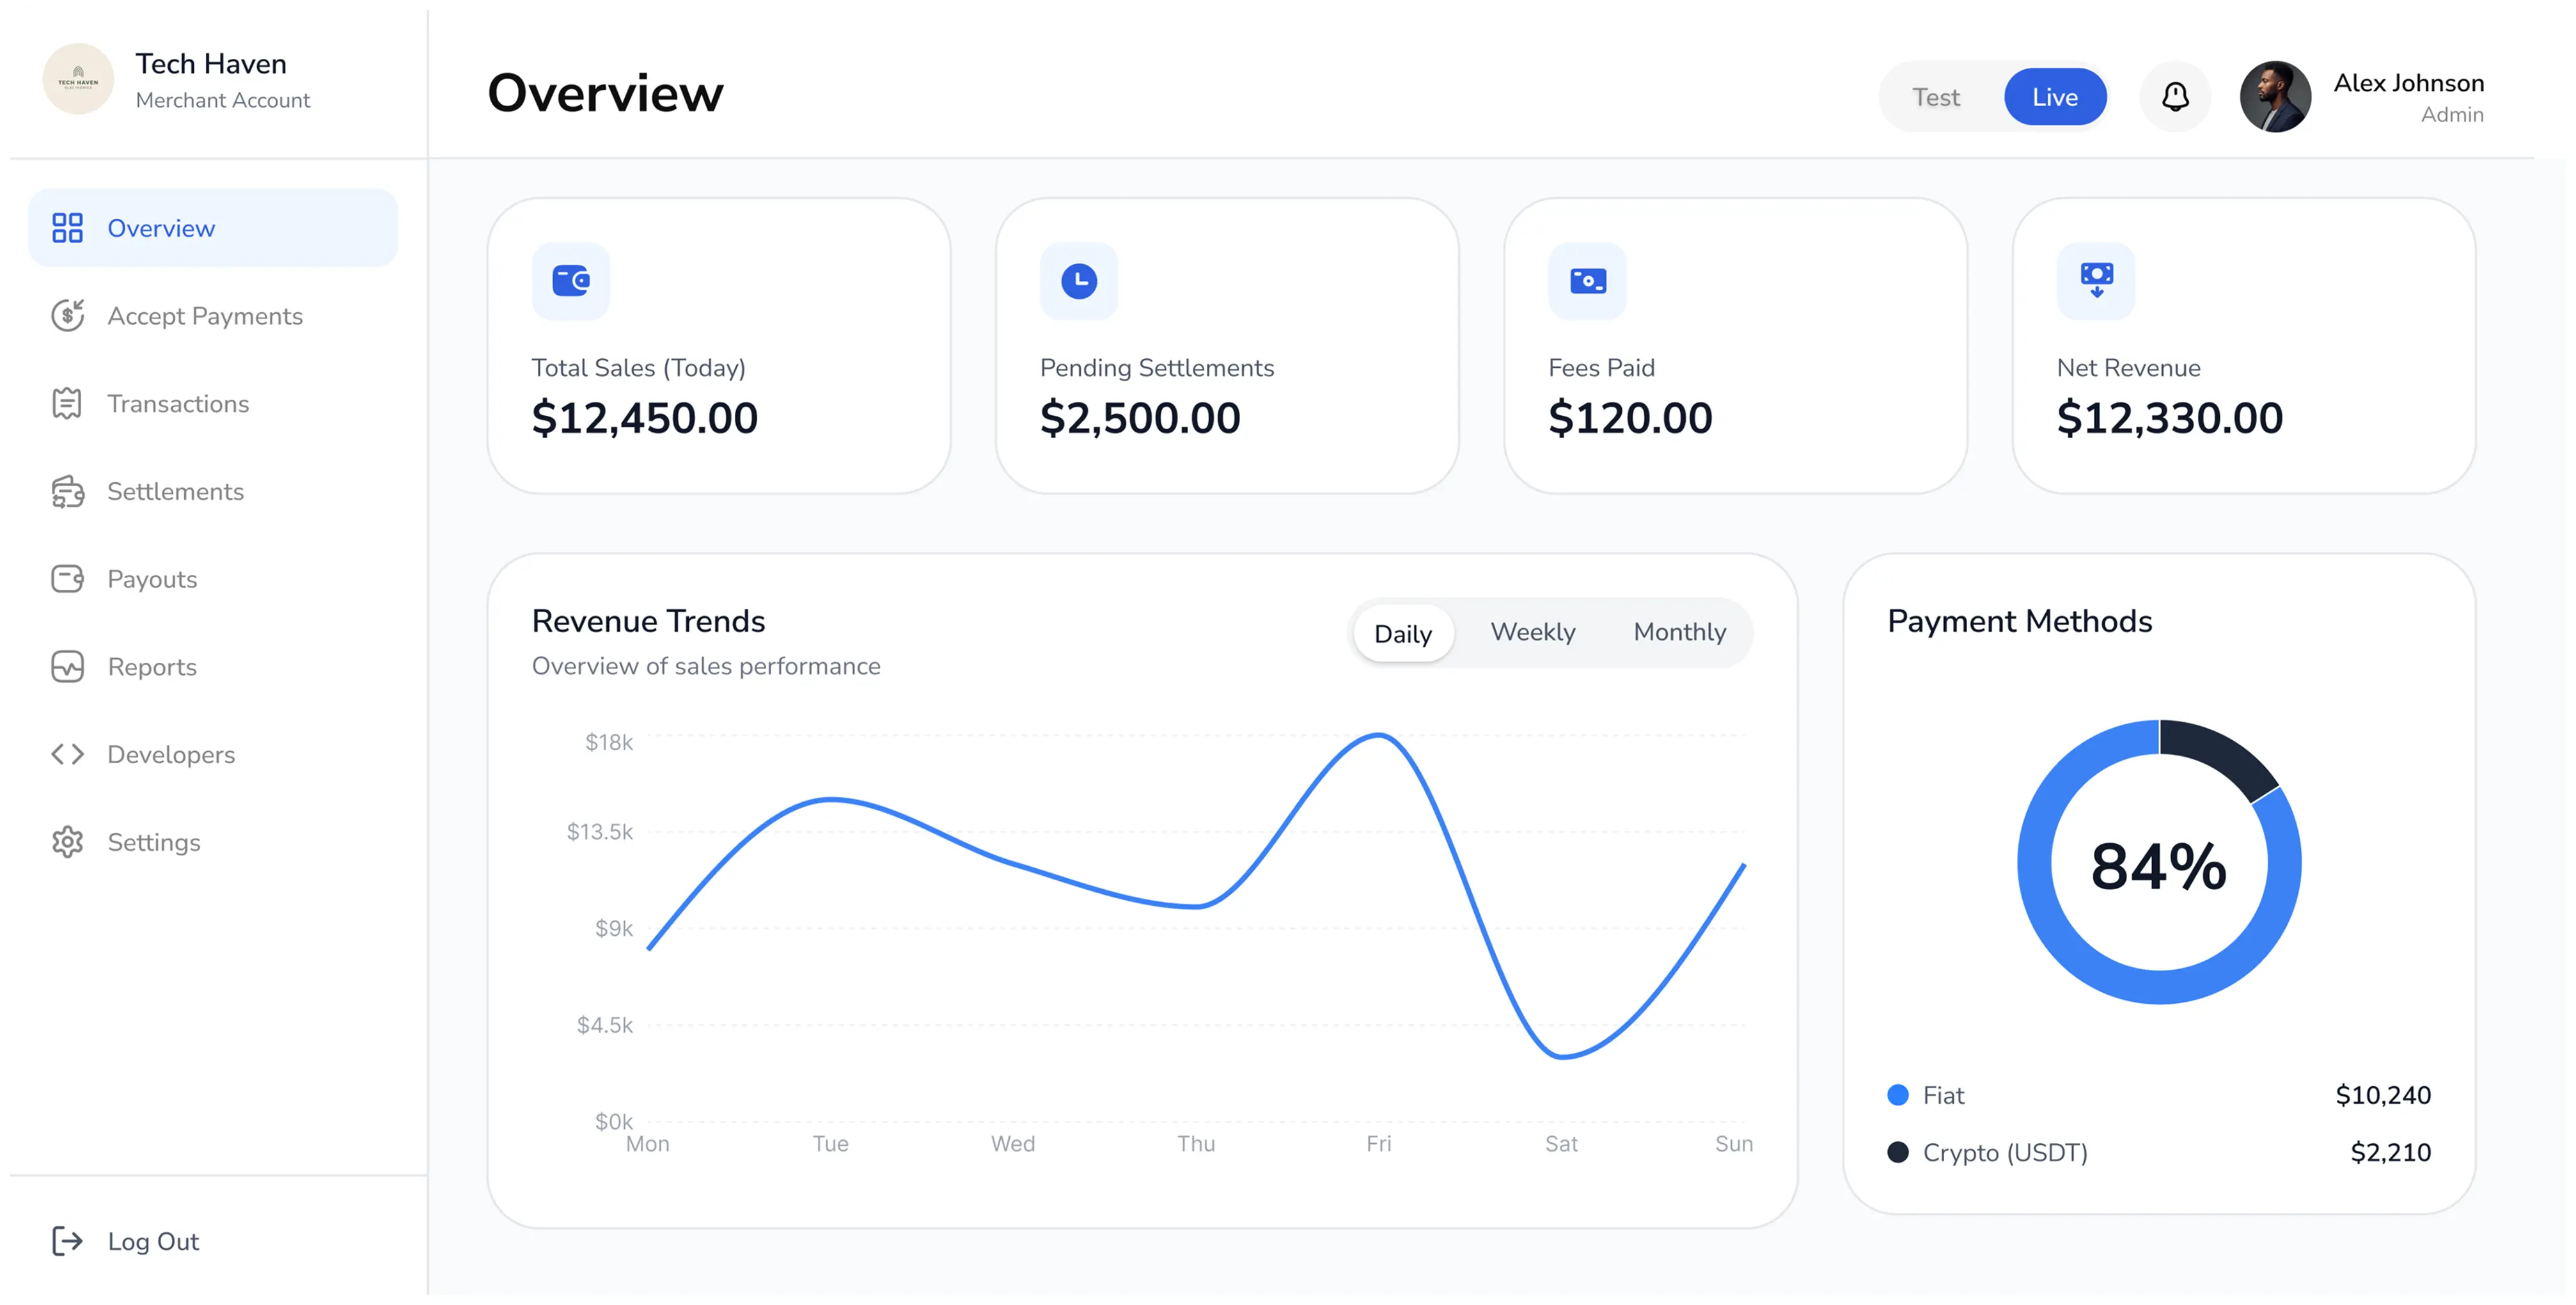Open the Crypto (USDT) payment details
This screenshot has width=2576, height=1305.
click(x=2005, y=1152)
